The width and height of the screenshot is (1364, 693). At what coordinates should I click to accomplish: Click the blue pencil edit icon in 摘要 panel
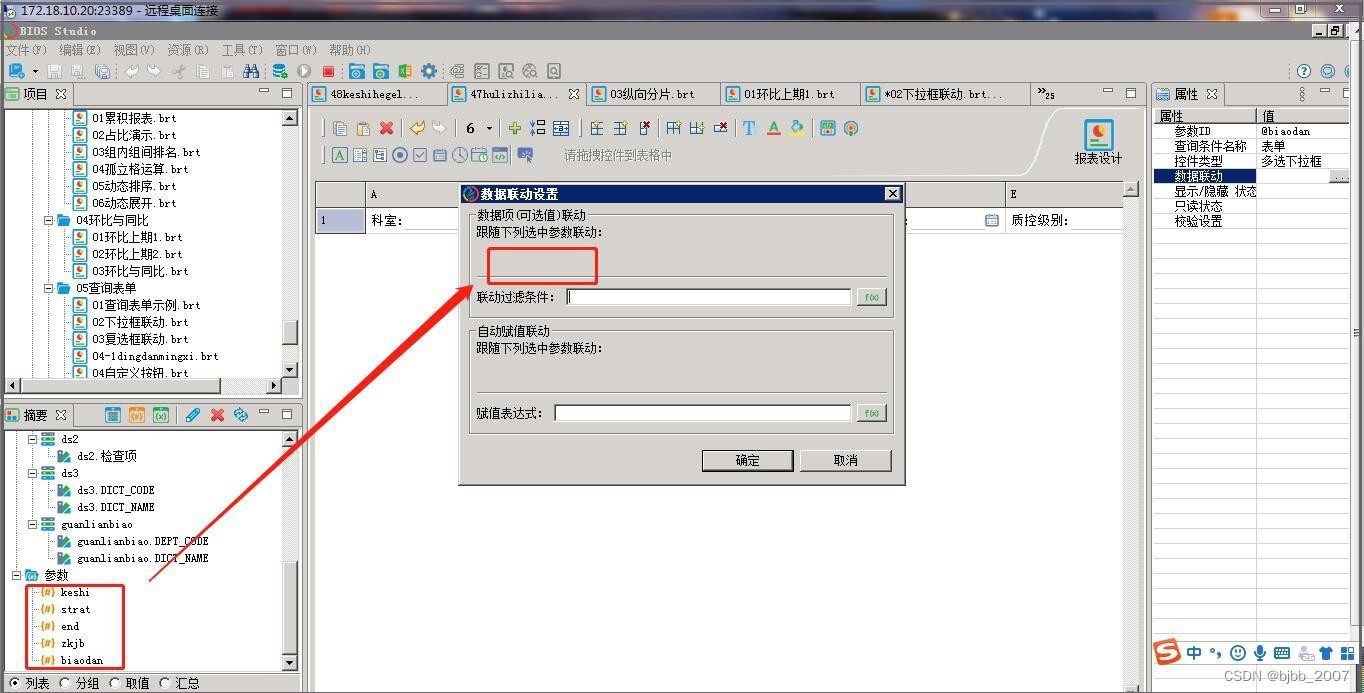click(x=193, y=414)
